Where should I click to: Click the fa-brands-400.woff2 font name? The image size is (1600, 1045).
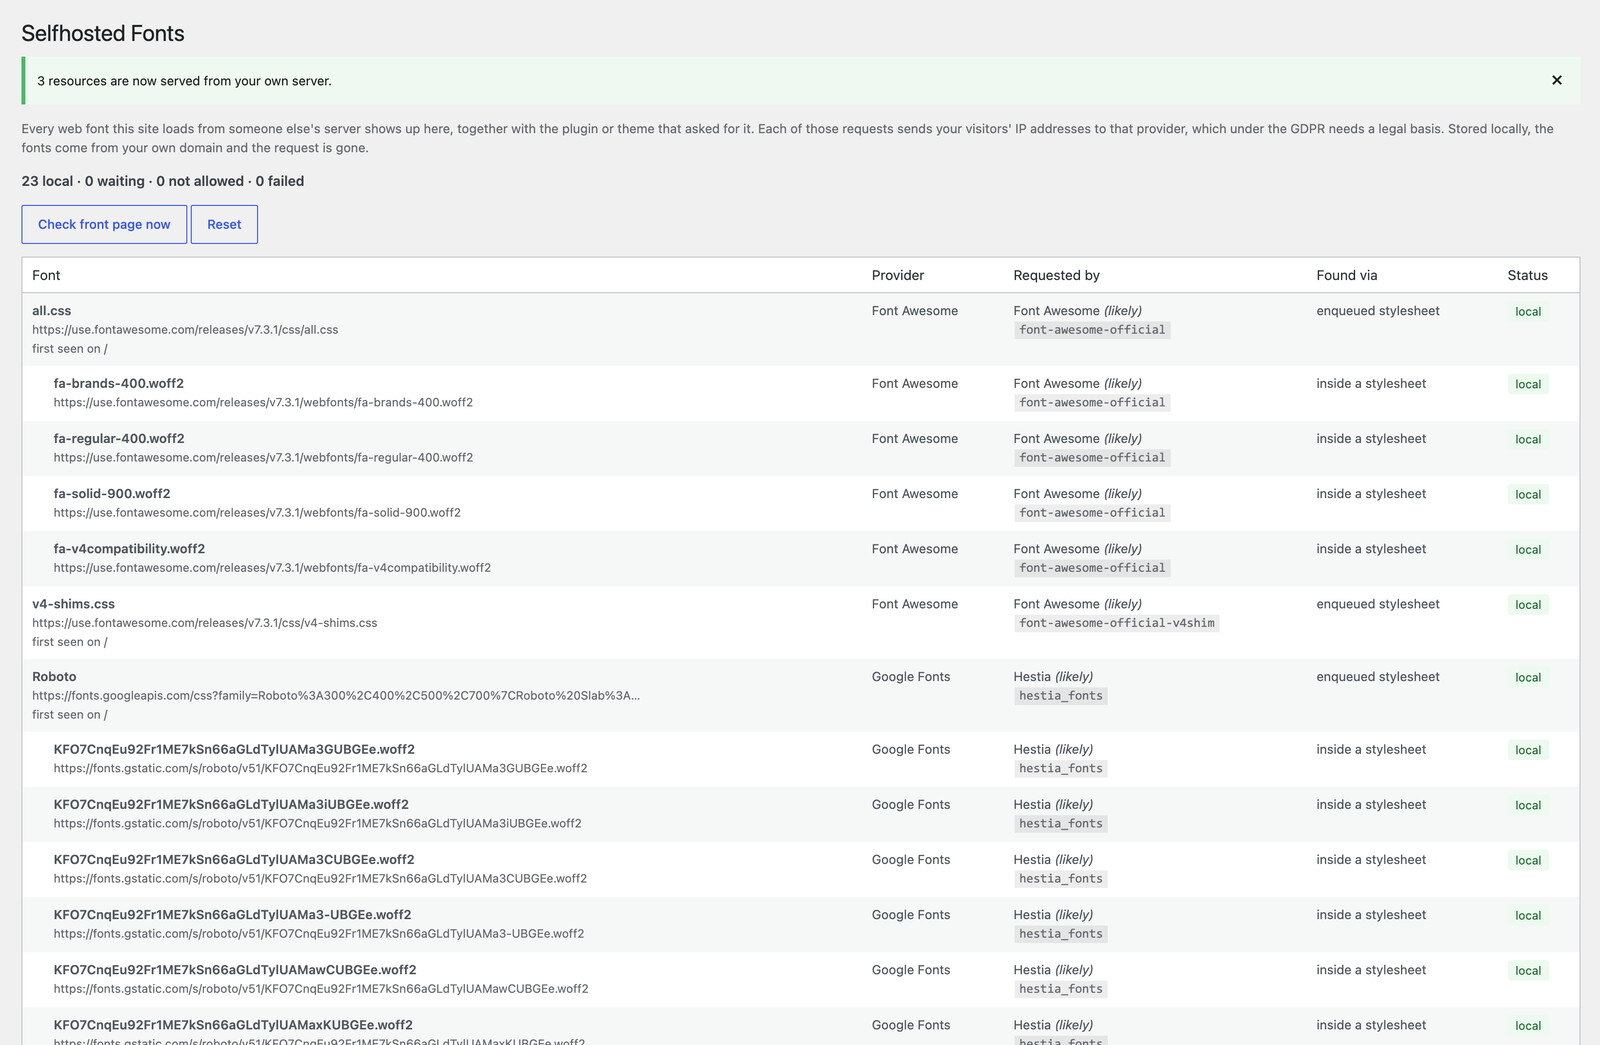119,384
